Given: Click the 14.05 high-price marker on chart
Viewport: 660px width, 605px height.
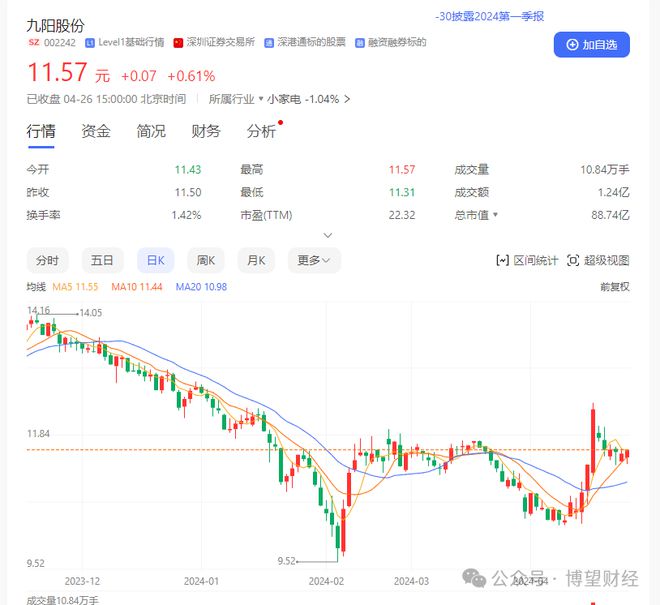Looking at the screenshot, I should (91, 313).
